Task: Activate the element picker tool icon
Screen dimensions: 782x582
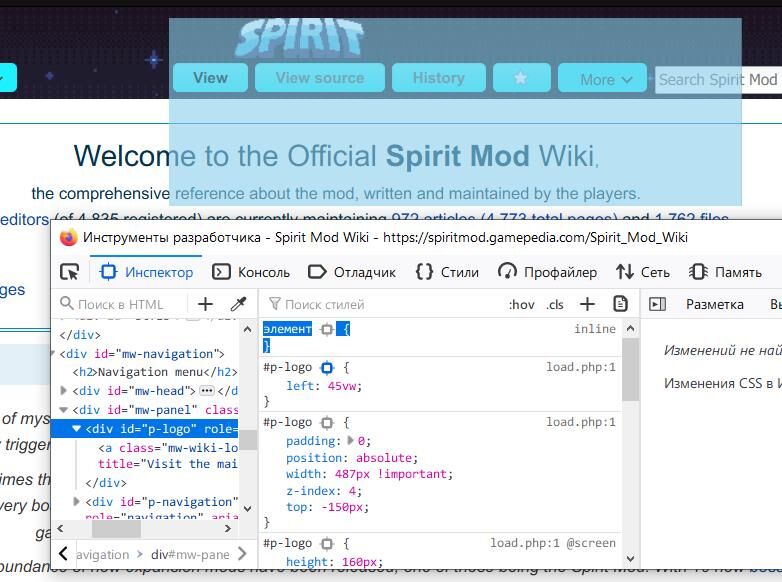Action: coord(69,272)
